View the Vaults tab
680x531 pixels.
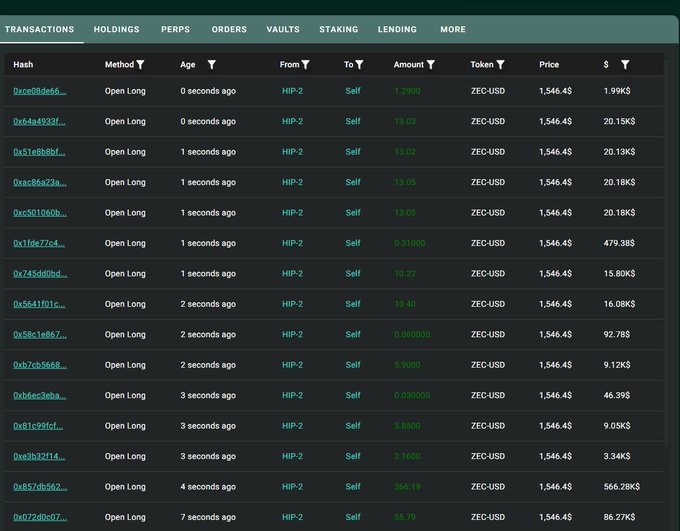click(283, 29)
